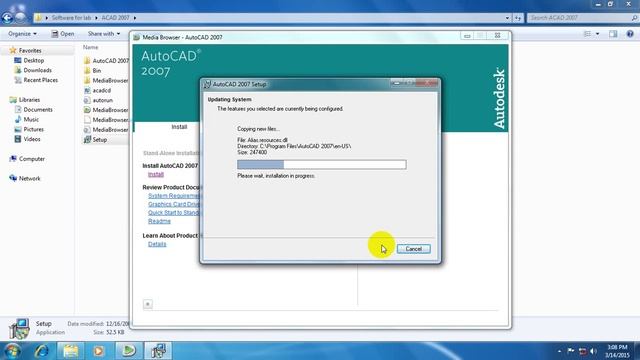640x360 pixels.
Task: Select the Bin folder in file list
Action: 97,70
